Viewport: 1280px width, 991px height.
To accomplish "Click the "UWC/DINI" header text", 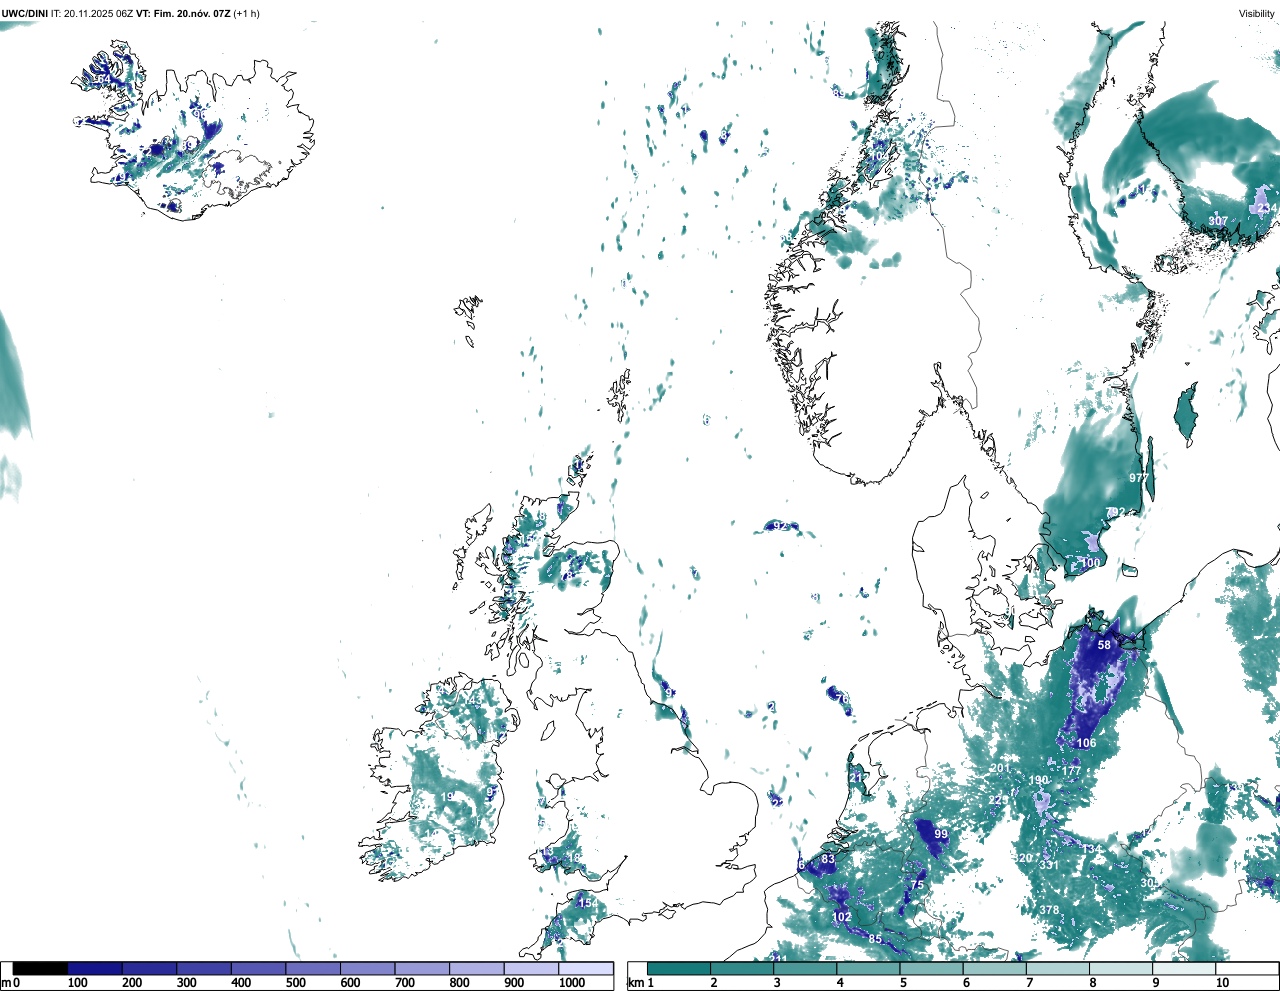I will (x=25, y=13).
